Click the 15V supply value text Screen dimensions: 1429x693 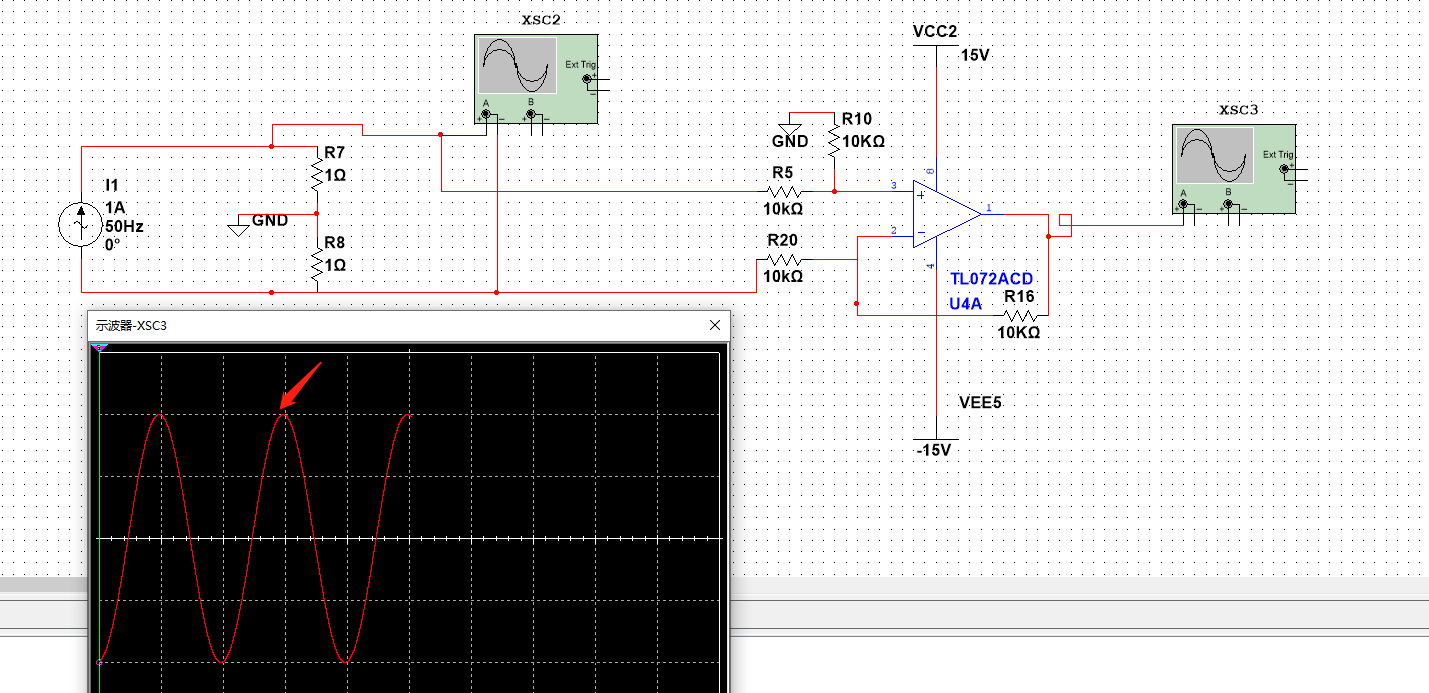pyautogui.click(x=975, y=55)
